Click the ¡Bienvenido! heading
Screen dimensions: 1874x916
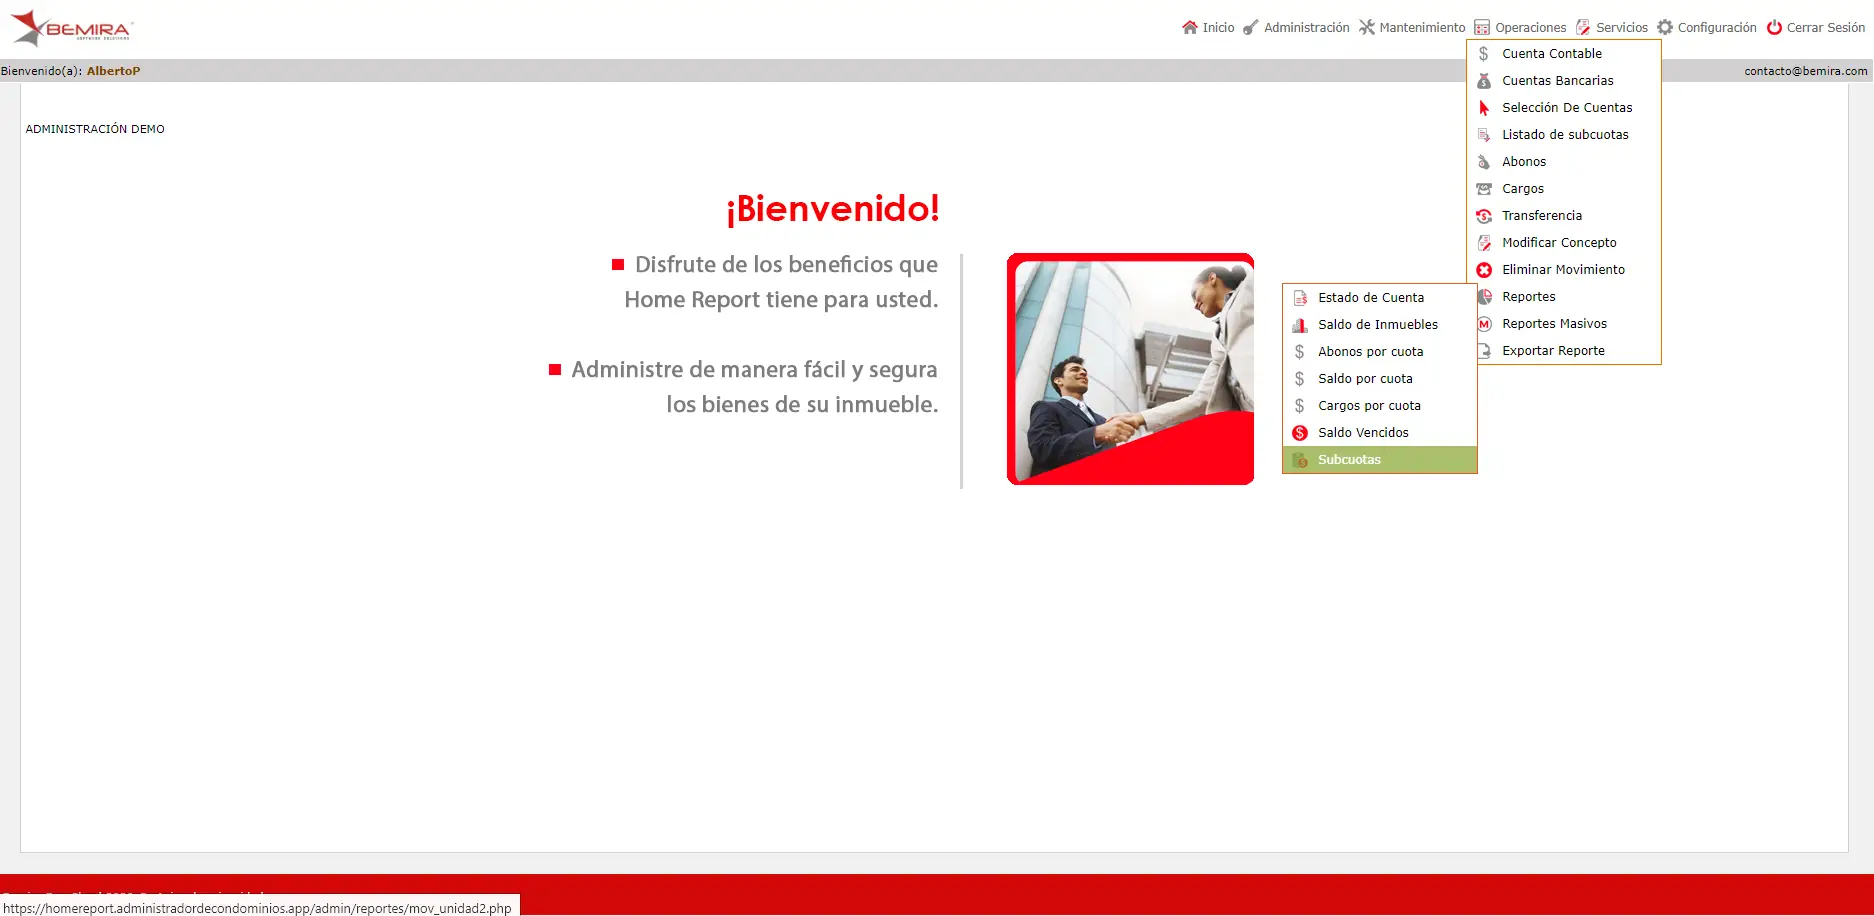833,208
